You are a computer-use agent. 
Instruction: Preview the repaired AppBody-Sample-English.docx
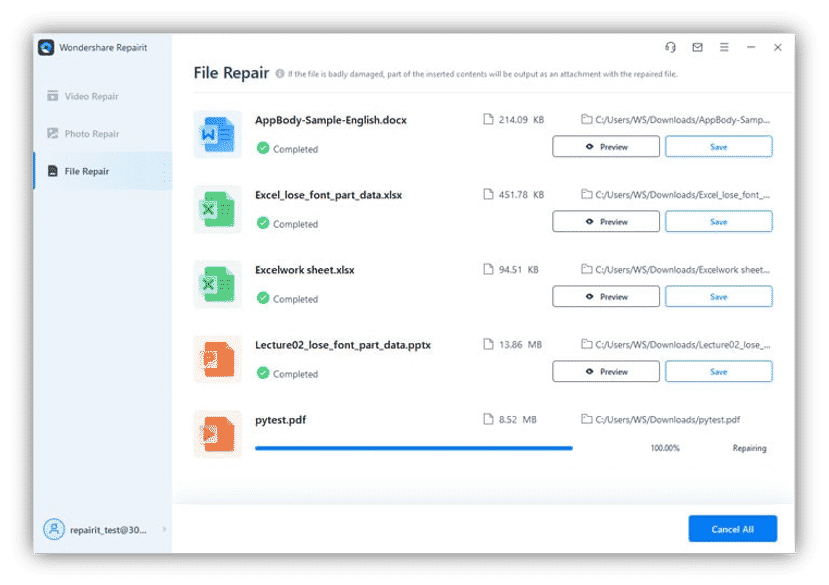click(605, 146)
